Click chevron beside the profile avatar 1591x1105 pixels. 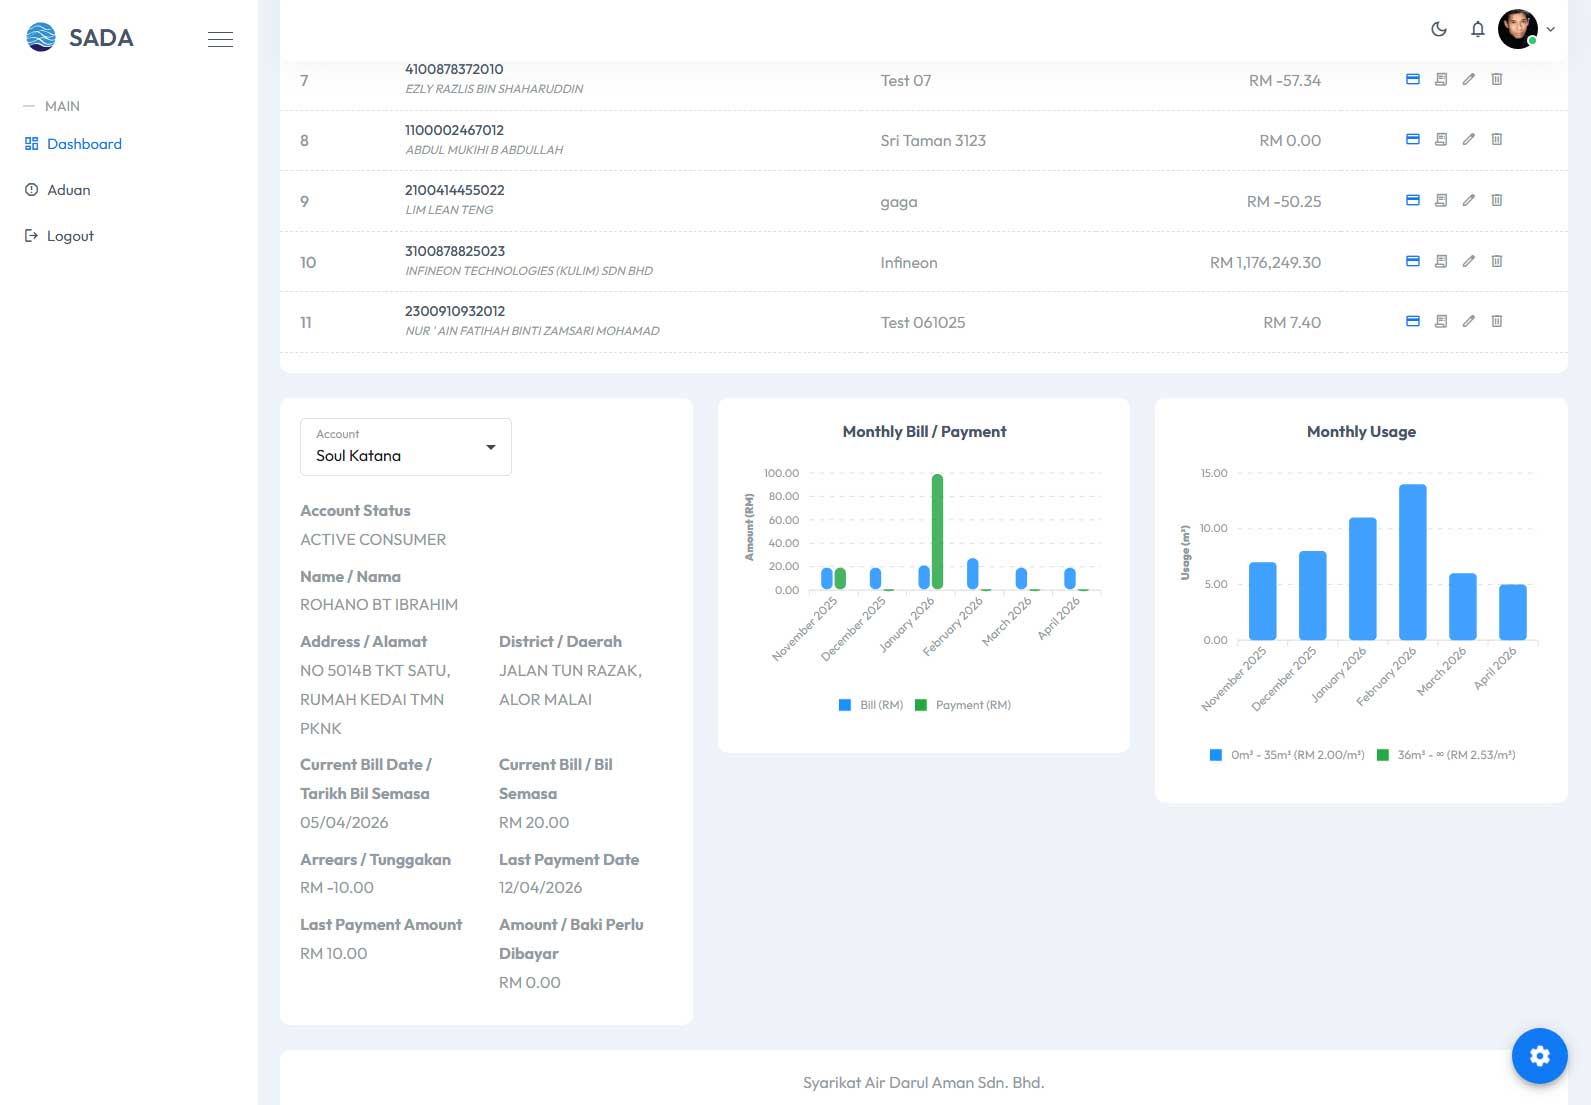[x=1550, y=29]
